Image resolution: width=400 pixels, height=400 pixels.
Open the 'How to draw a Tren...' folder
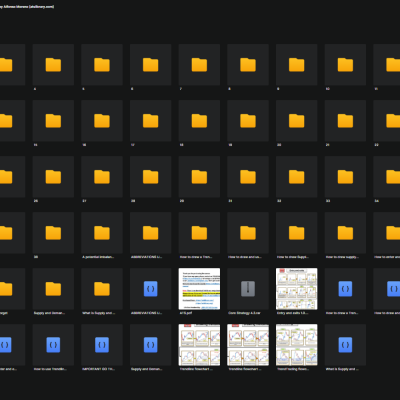[199, 233]
